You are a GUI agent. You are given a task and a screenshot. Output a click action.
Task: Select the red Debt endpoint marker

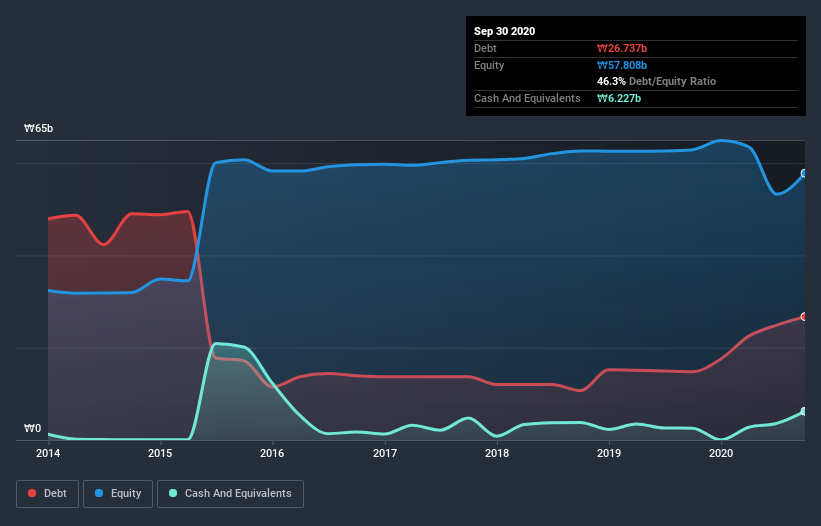(x=804, y=317)
